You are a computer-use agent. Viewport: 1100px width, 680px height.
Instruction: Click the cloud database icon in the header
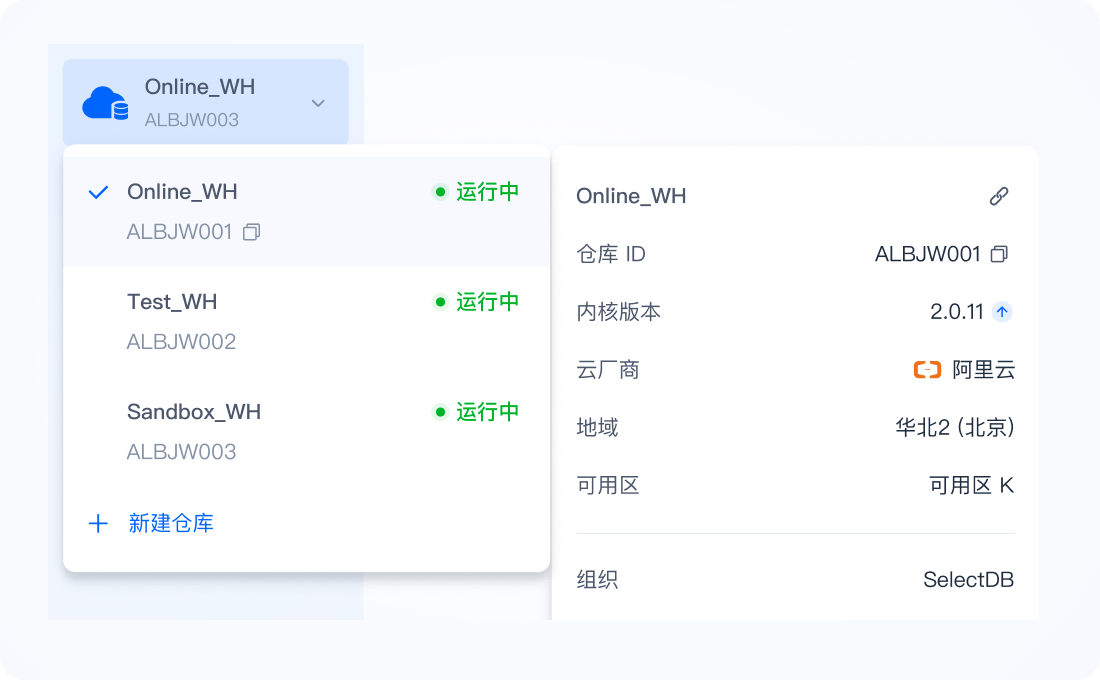pyautogui.click(x=103, y=101)
